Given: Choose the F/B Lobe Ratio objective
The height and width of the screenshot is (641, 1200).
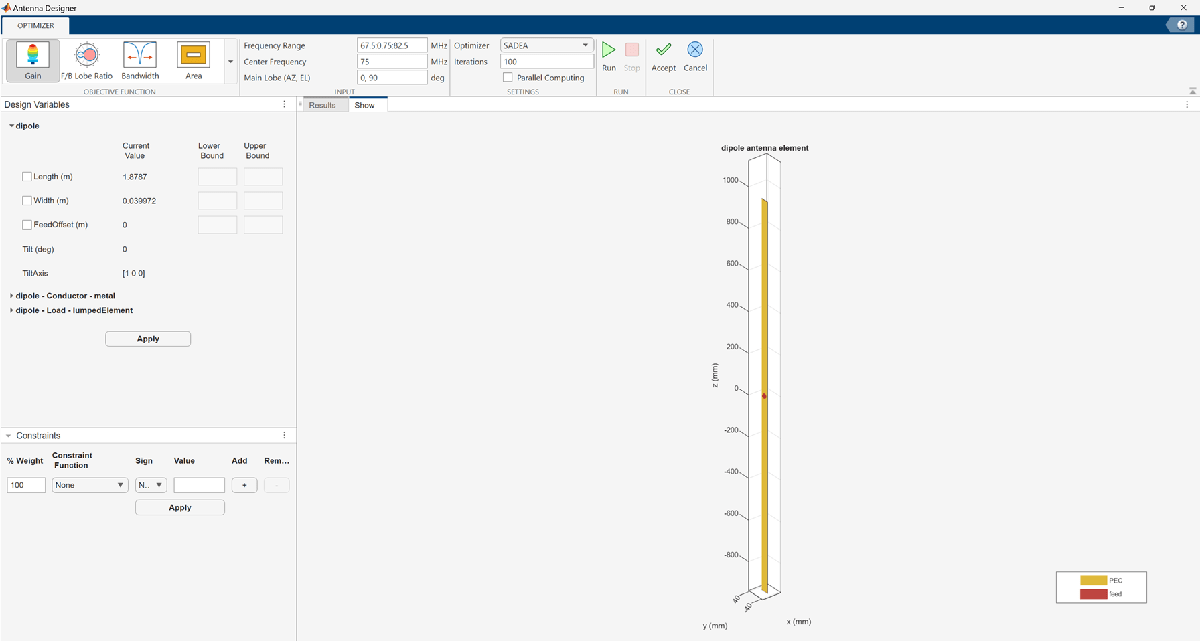Looking at the screenshot, I should coord(86,60).
